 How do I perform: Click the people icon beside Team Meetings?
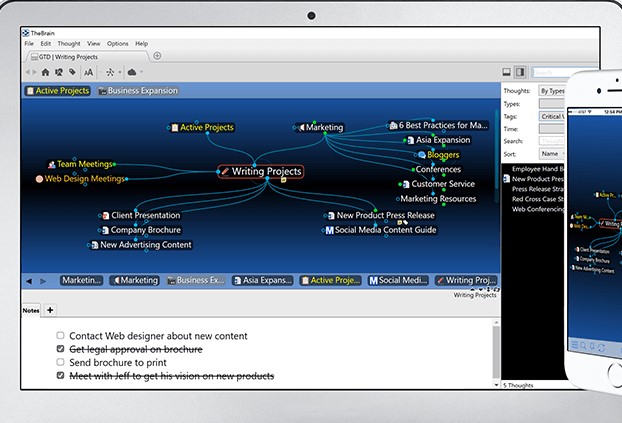[x=52, y=164]
